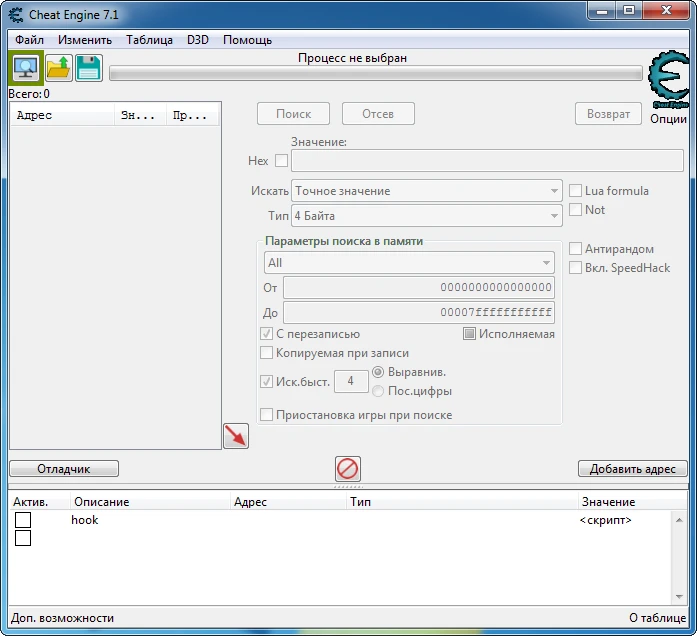Image resolution: width=697 pixels, height=636 pixels.
Task: Click the До end address field
Action: 419,312
